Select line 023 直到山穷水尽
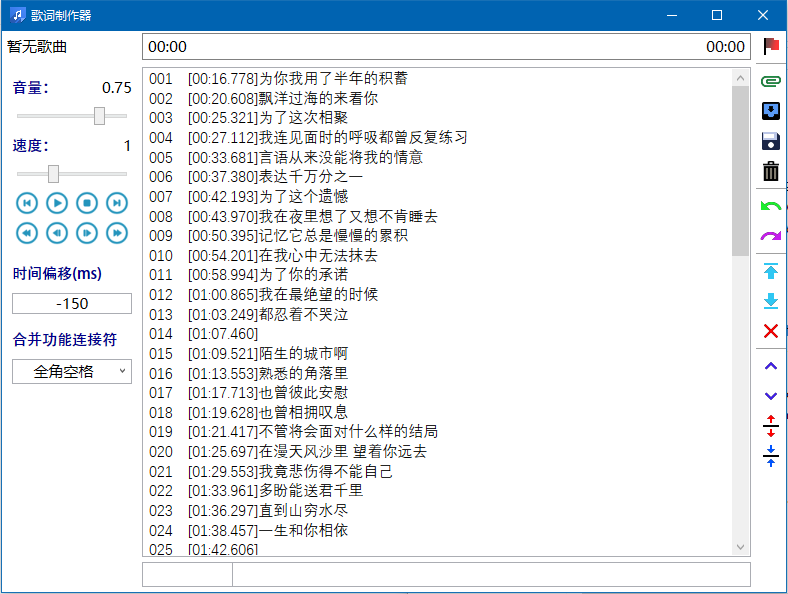This screenshot has height=594, width=788. [x=437, y=511]
